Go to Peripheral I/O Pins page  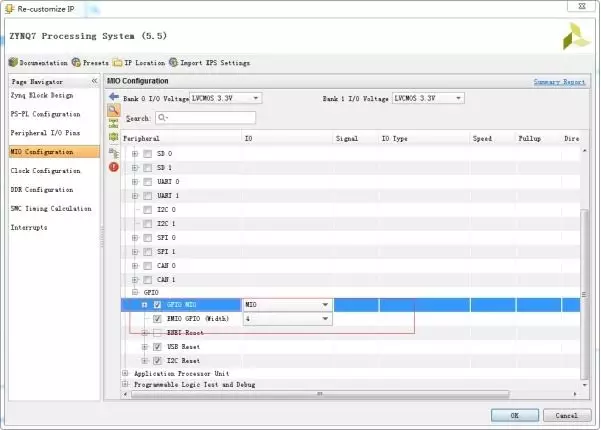[45, 133]
